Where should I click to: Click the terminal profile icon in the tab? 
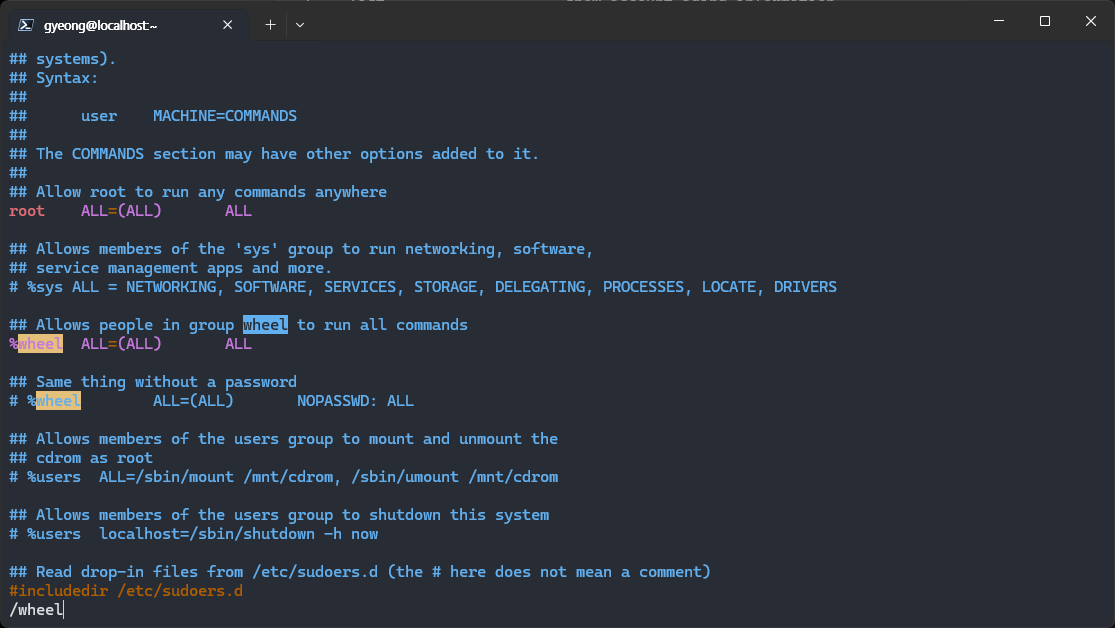coord(26,24)
